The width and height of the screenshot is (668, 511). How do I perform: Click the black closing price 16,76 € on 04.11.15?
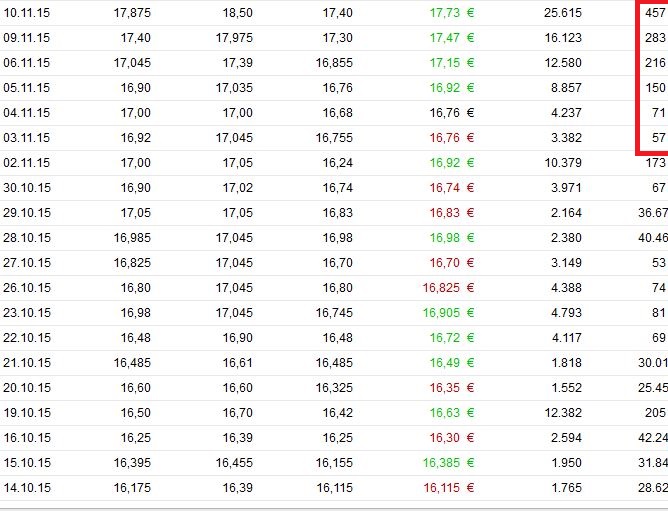coord(451,112)
